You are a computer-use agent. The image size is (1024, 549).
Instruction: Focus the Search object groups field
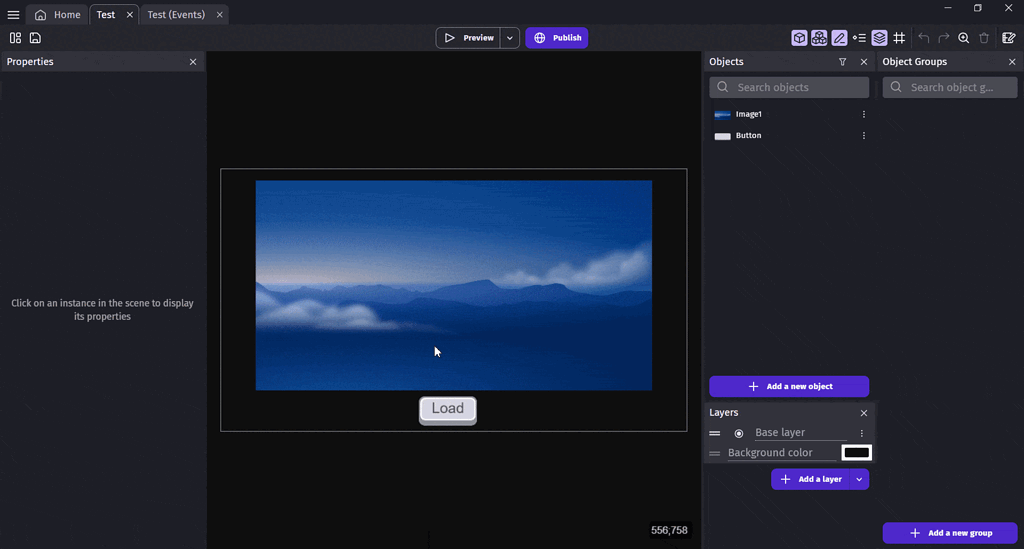pos(950,87)
